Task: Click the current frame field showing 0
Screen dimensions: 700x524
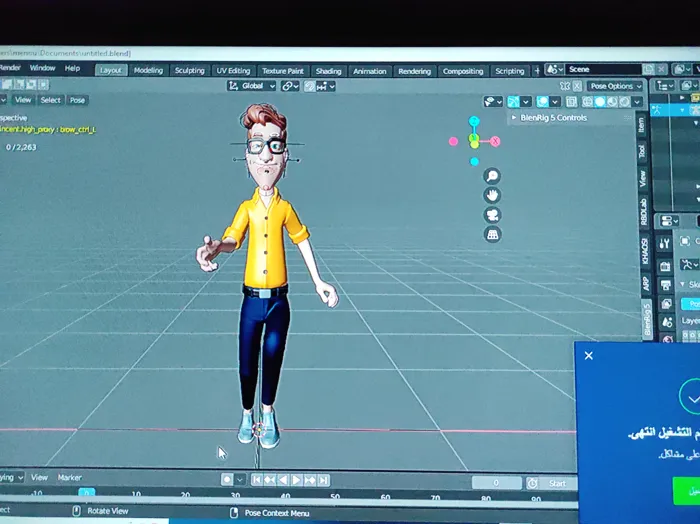Action: click(x=496, y=483)
